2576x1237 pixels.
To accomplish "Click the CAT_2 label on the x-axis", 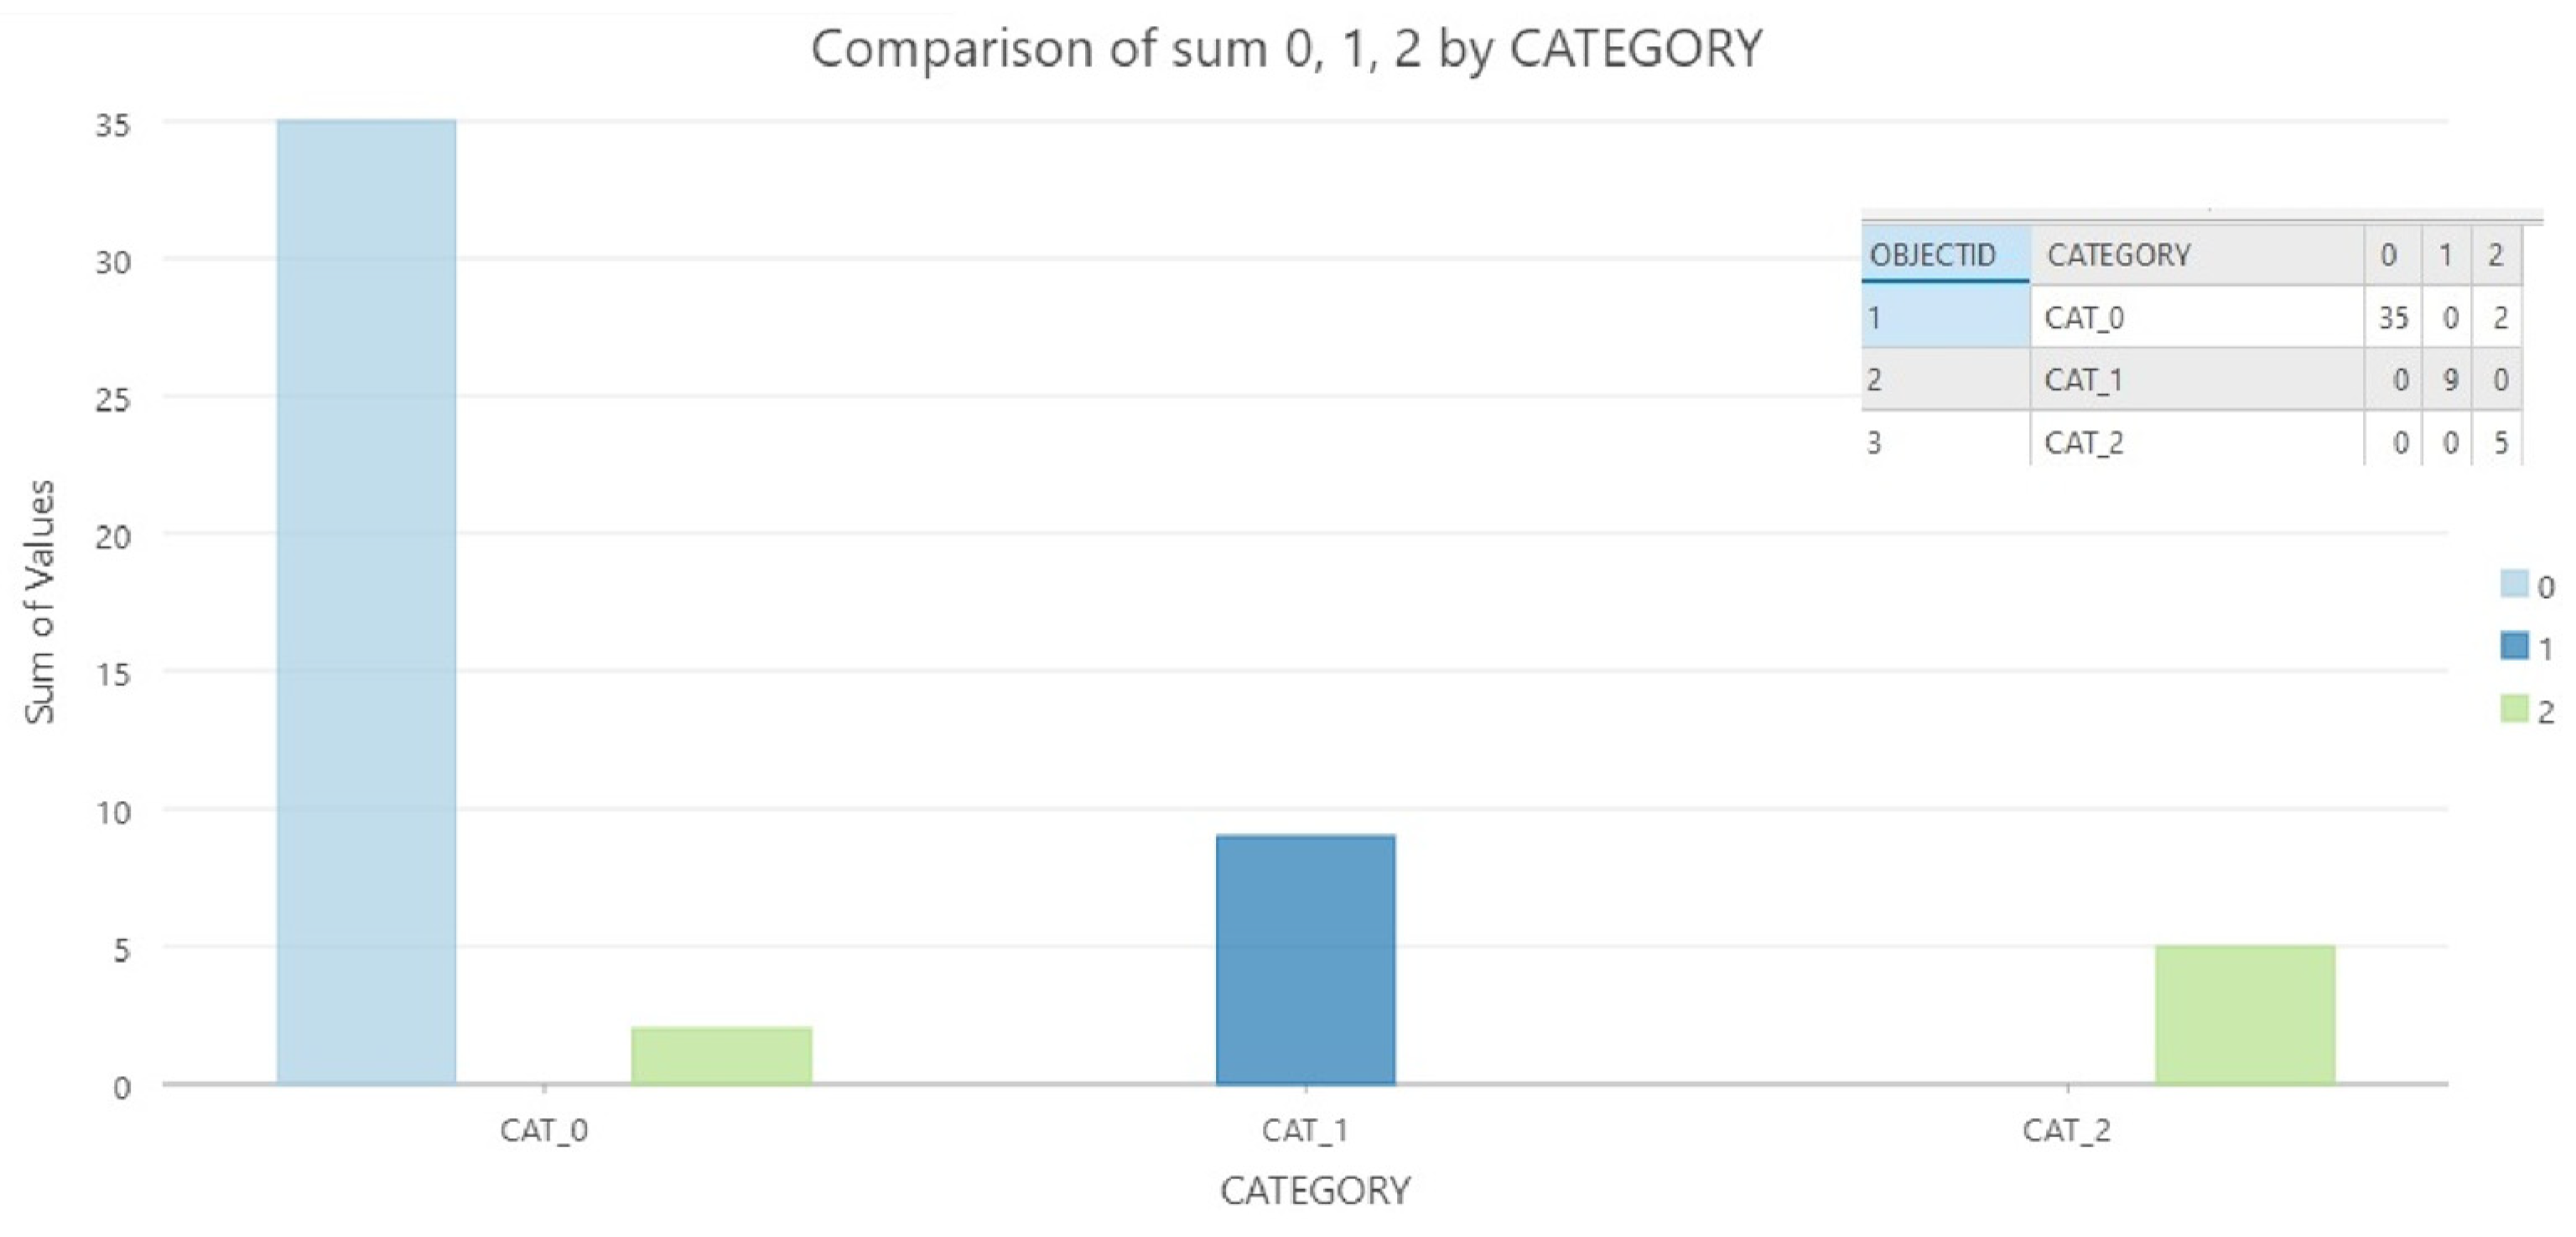I will [2066, 1130].
